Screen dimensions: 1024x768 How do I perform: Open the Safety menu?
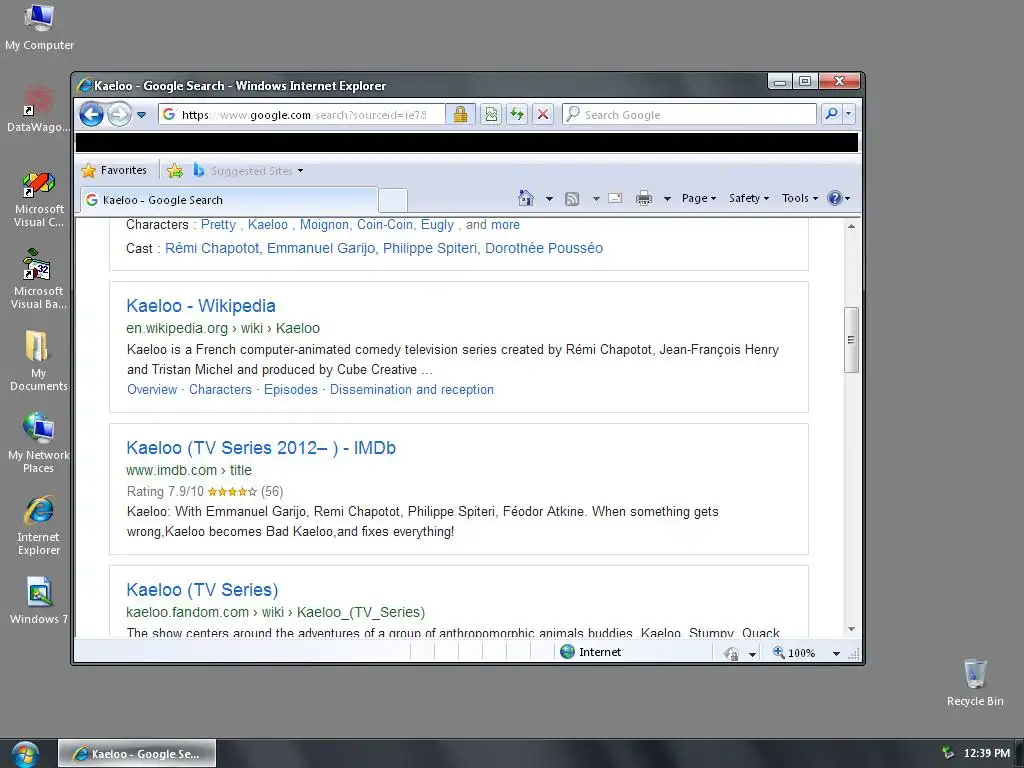(748, 198)
